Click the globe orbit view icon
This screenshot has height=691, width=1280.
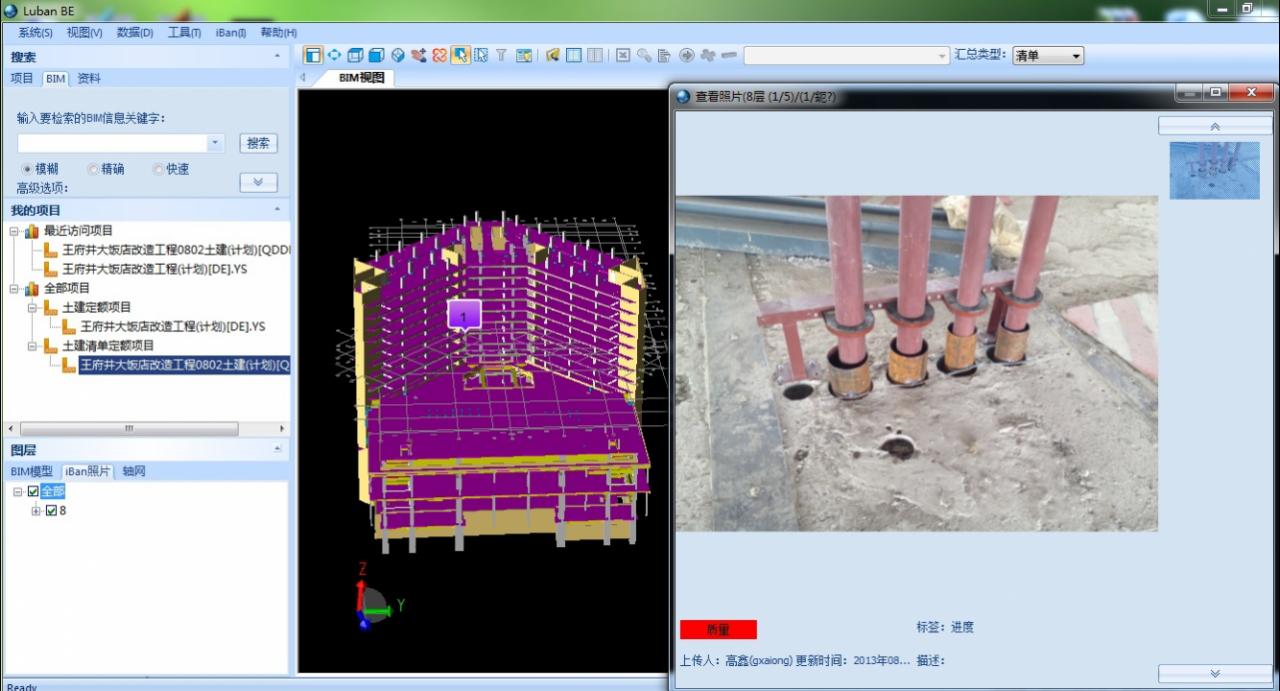397,55
